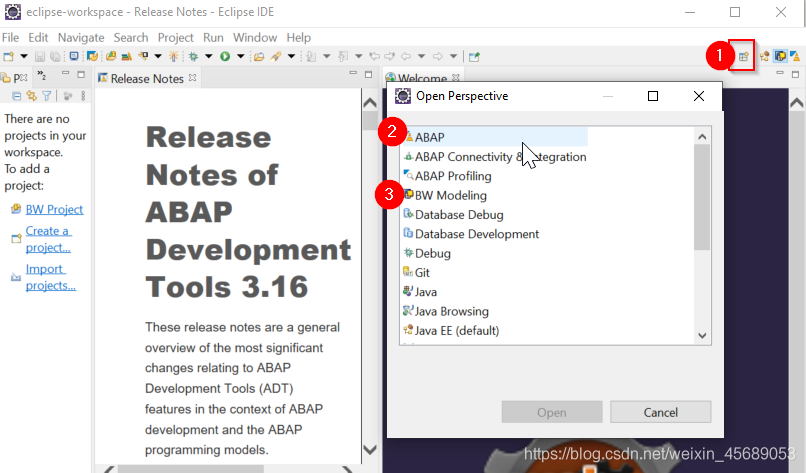Click the Debug bug icon in toolbar
806x473 pixels.
click(x=193, y=57)
